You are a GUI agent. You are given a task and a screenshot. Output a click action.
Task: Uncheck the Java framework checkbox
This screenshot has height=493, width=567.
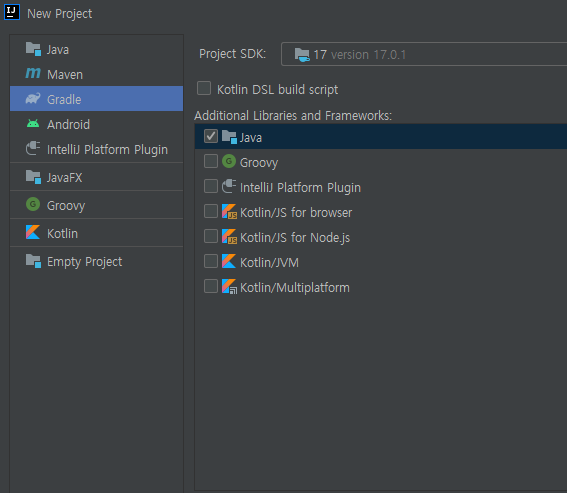[211, 136]
